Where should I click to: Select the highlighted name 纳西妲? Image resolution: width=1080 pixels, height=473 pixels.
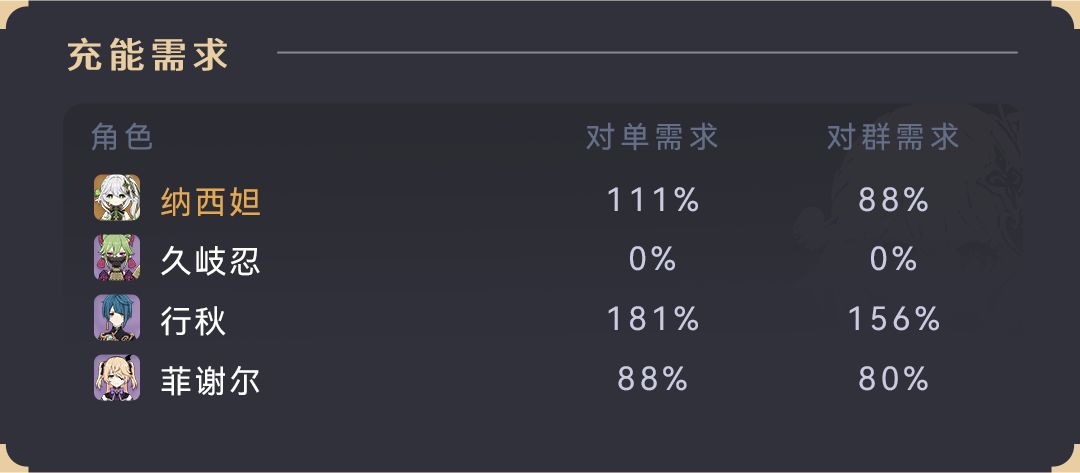click(x=211, y=201)
